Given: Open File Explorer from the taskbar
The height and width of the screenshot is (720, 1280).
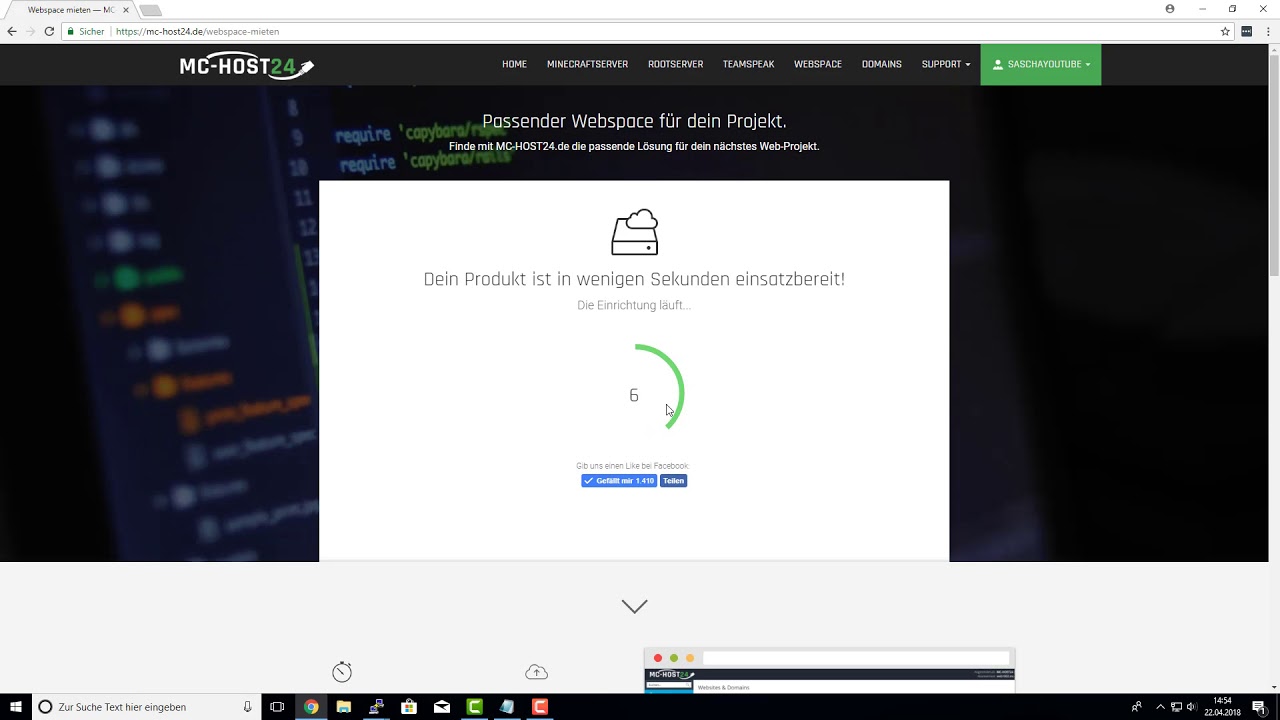Looking at the screenshot, I should (x=343, y=707).
